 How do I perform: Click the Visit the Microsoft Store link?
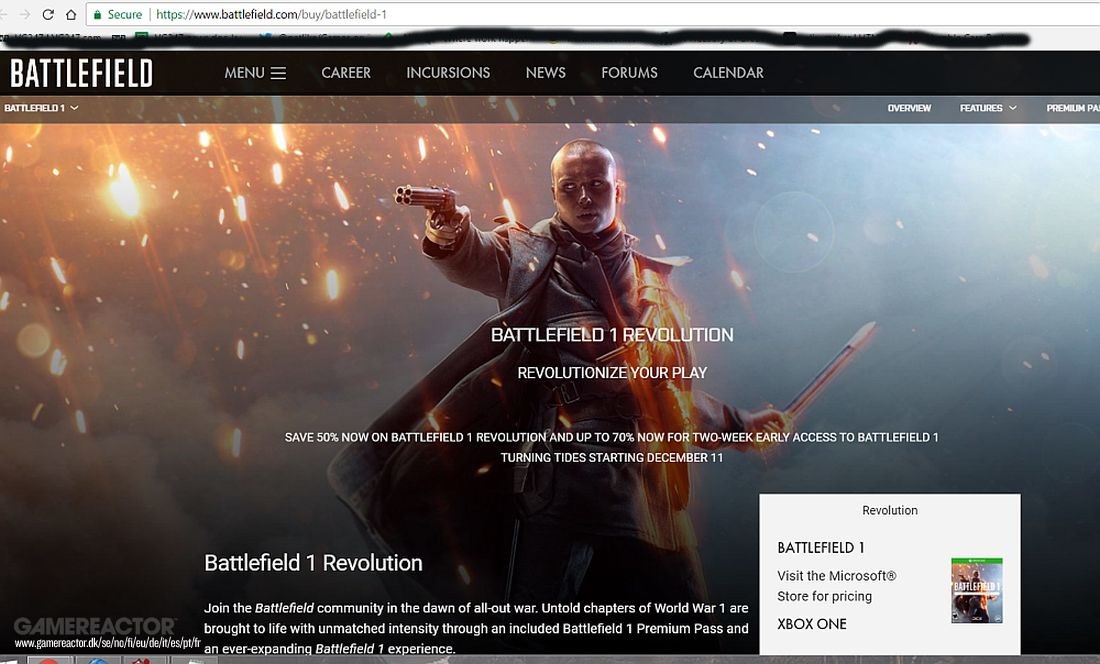coord(837,585)
